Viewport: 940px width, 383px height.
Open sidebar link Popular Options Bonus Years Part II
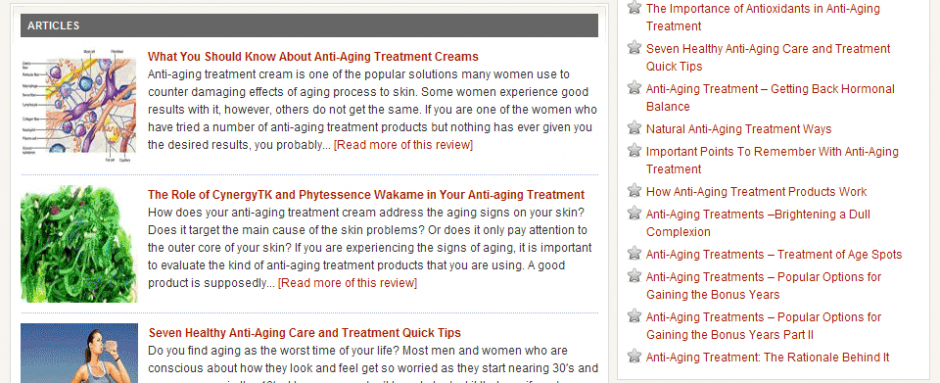coord(763,325)
